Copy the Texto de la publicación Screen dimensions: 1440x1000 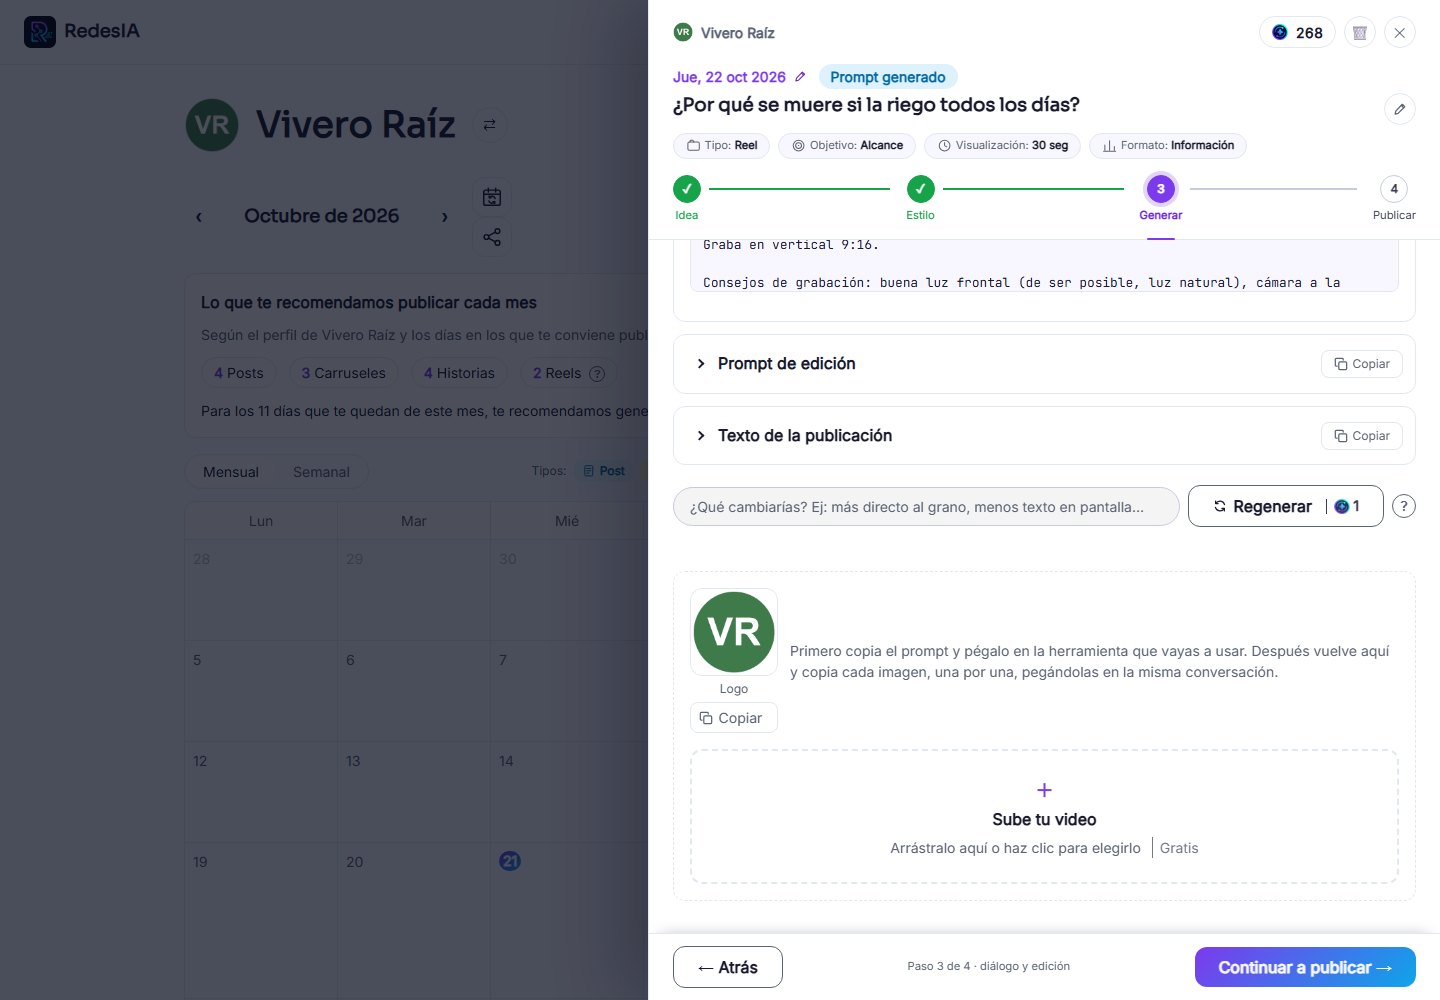(1362, 436)
